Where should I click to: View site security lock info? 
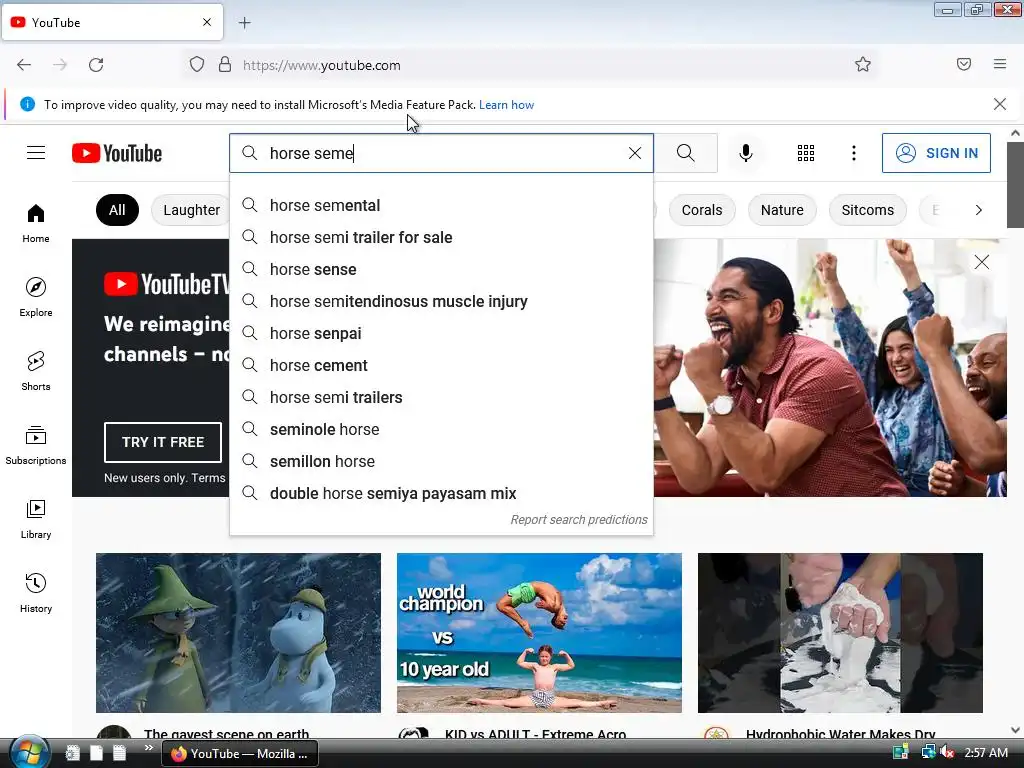click(225, 65)
